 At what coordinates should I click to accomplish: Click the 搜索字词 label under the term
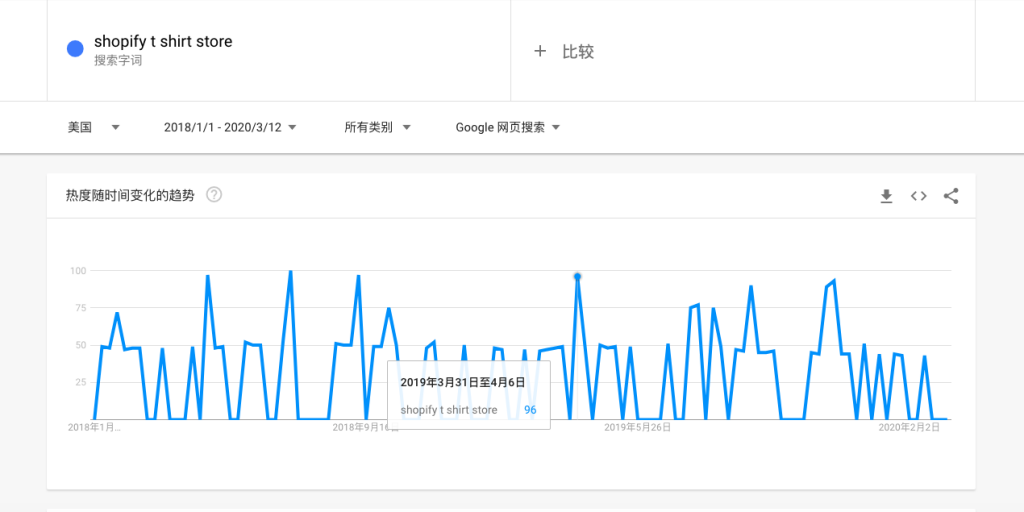[x=118, y=61]
